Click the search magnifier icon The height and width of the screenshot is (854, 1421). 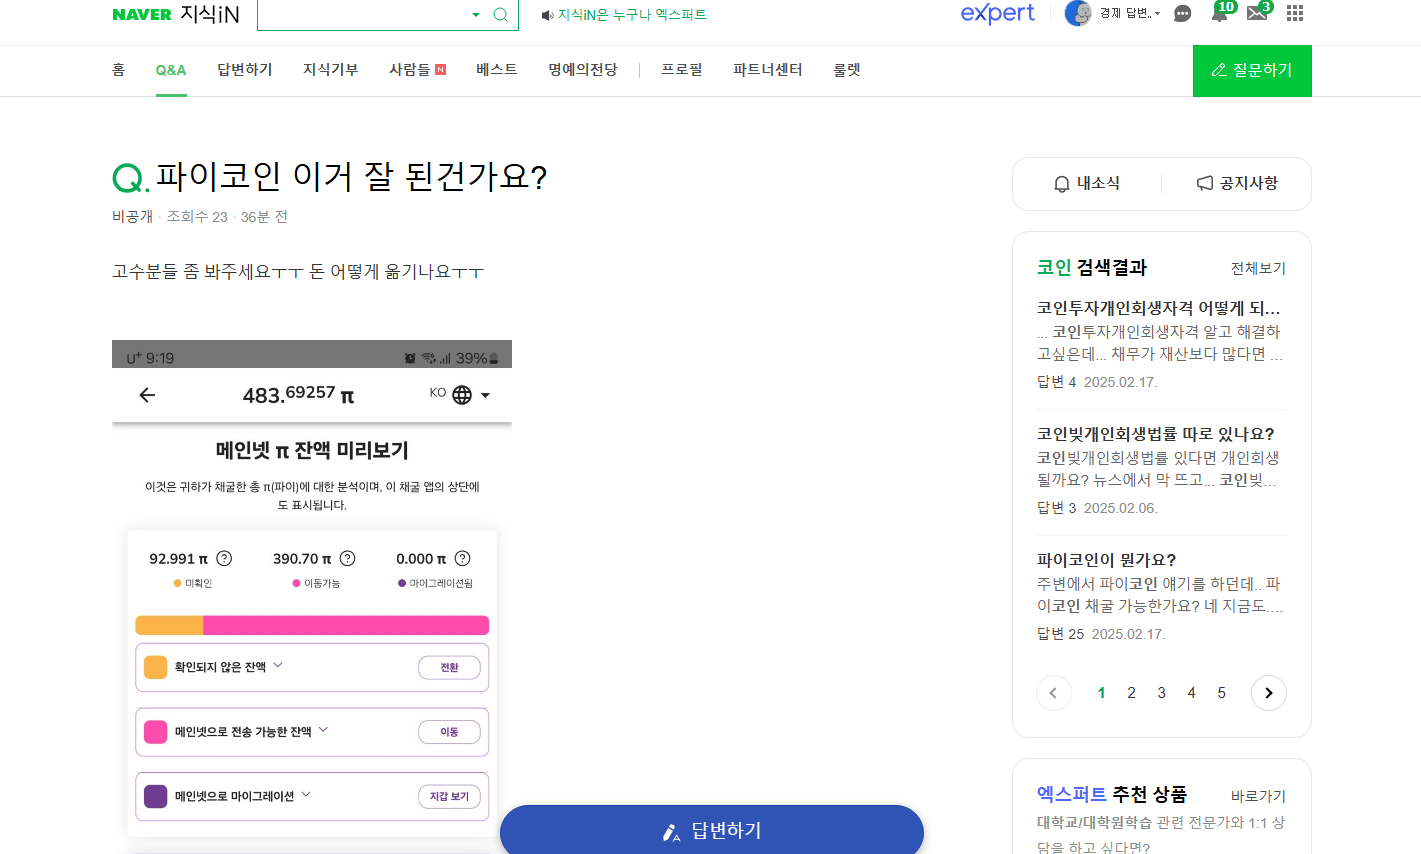click(x=501, y=15)
